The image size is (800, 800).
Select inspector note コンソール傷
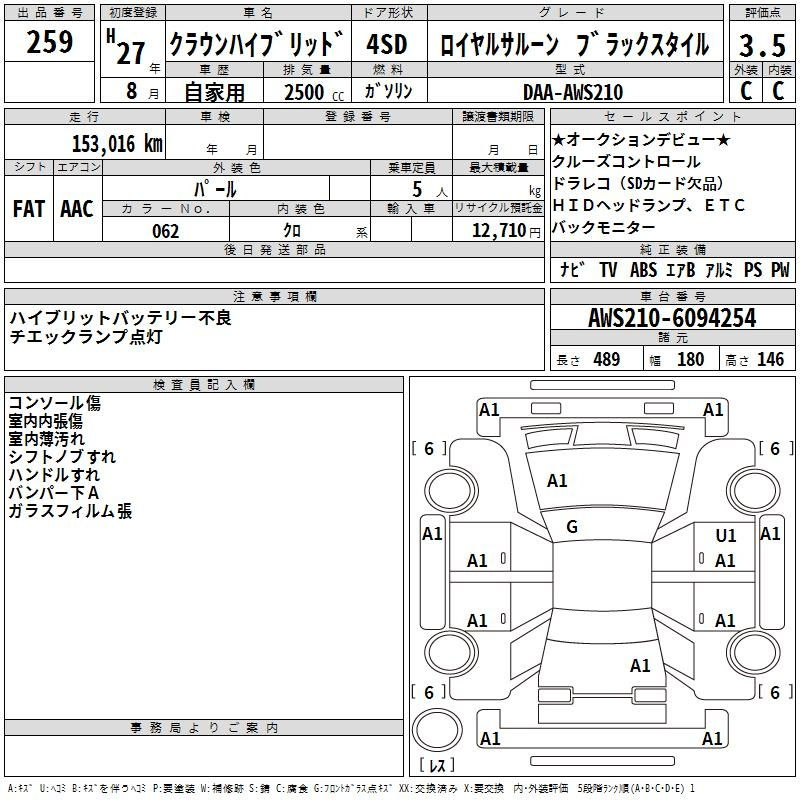pos(55,403)
